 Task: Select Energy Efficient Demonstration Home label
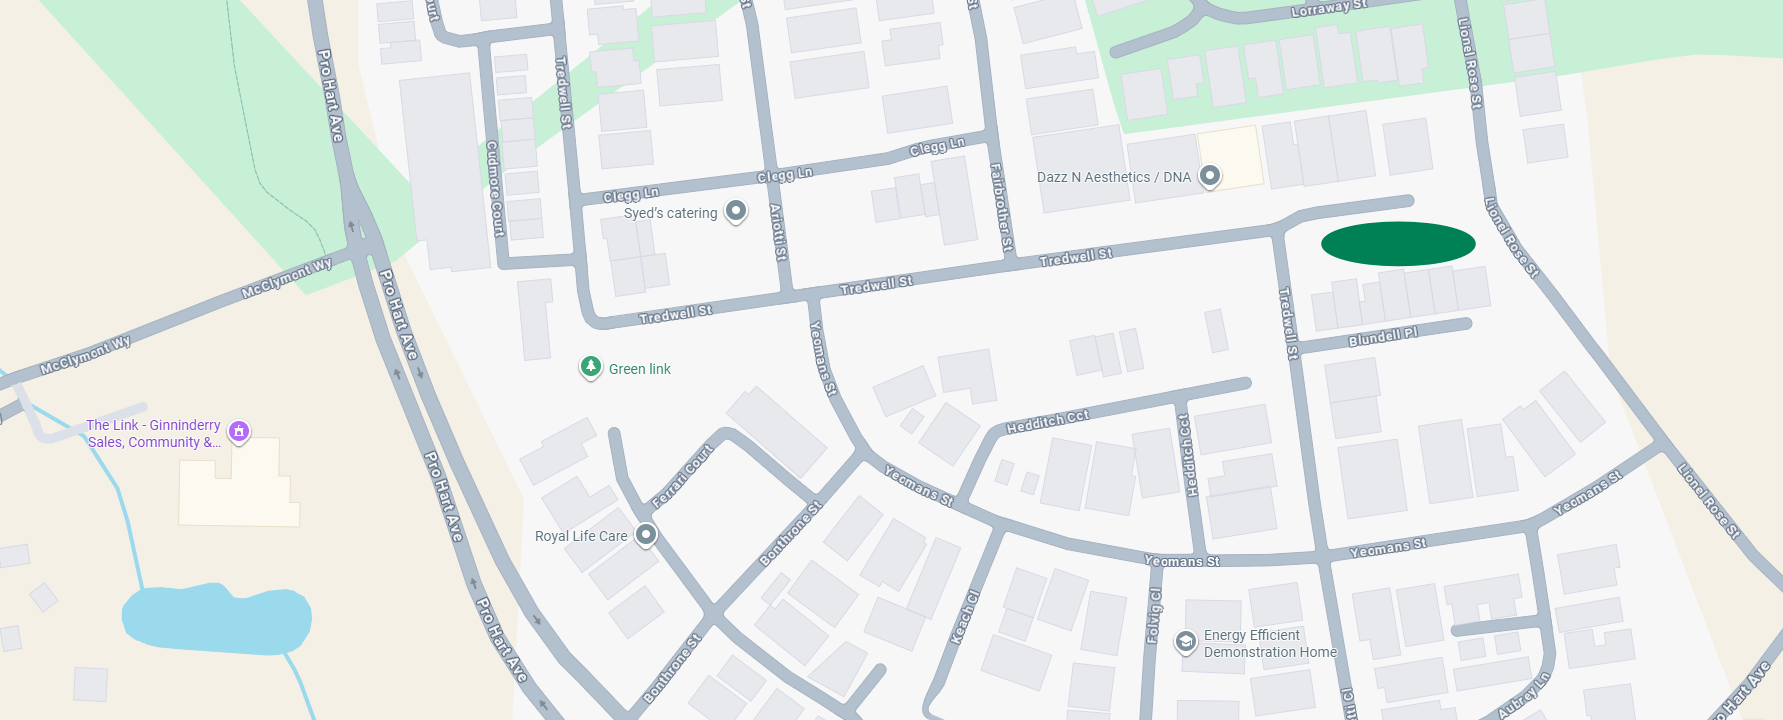coord(1270,643)
